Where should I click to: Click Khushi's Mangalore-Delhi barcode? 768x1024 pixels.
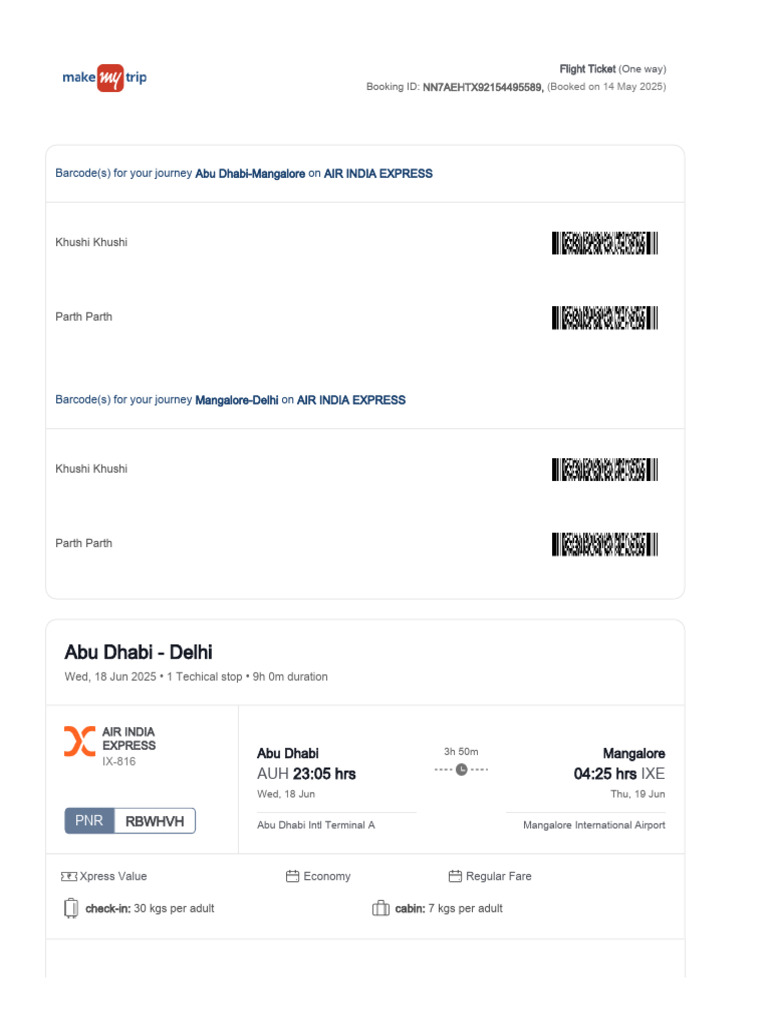coord(604,469)
